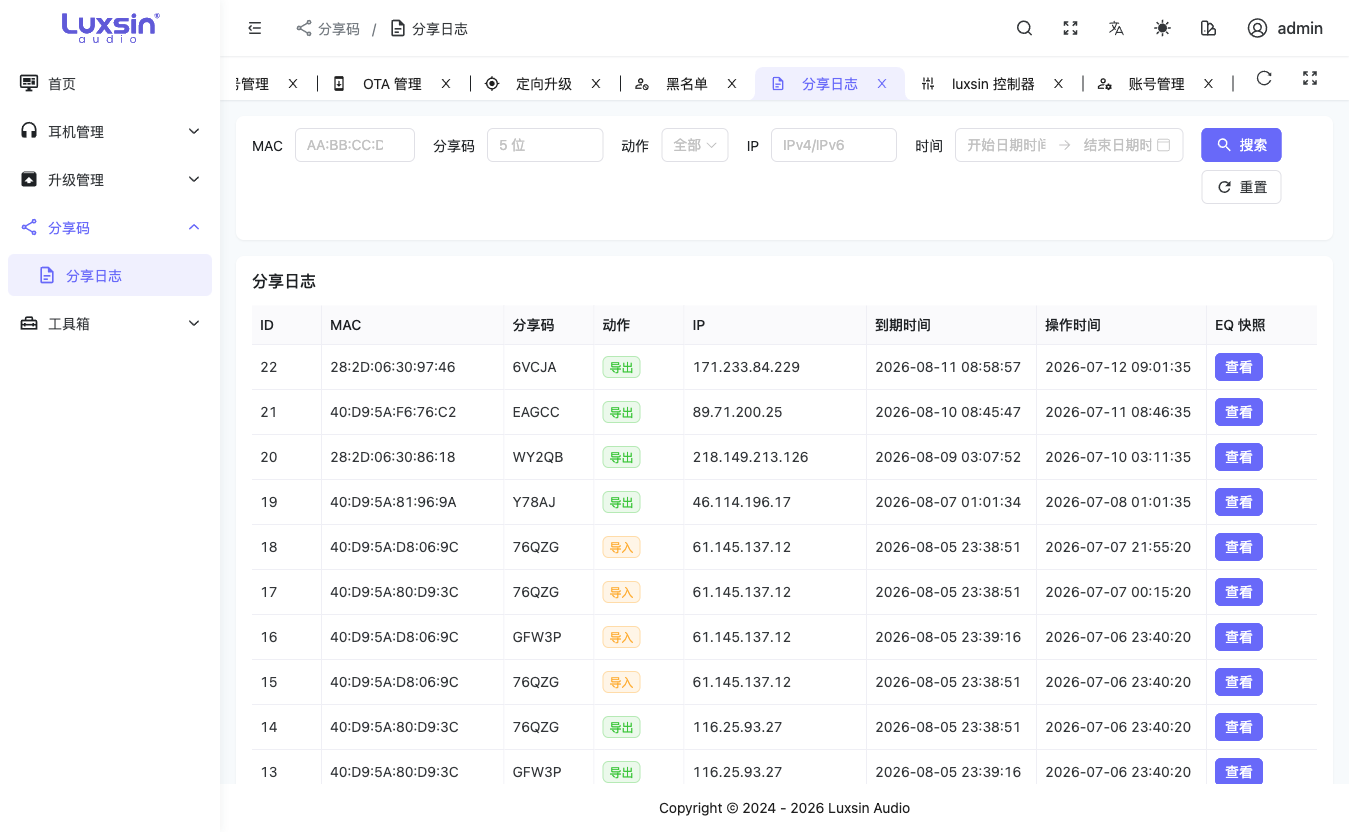This screenshot has width=1349, height=832.
Task: Click the theme color palette icon
Action: (x=1208, y=28)
